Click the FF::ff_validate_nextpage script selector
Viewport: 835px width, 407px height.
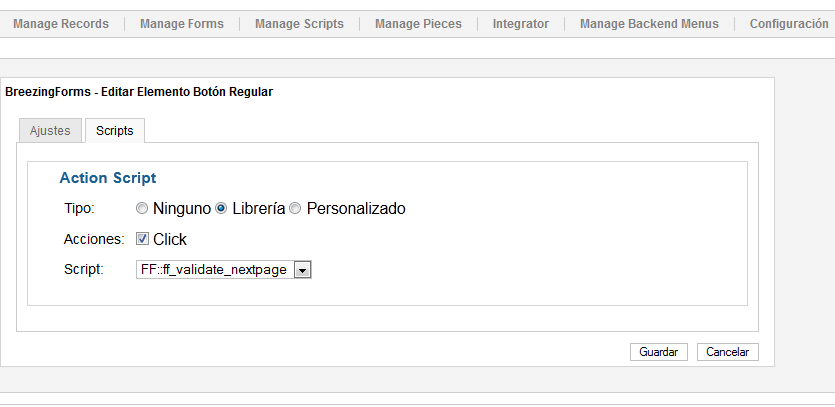224,270
